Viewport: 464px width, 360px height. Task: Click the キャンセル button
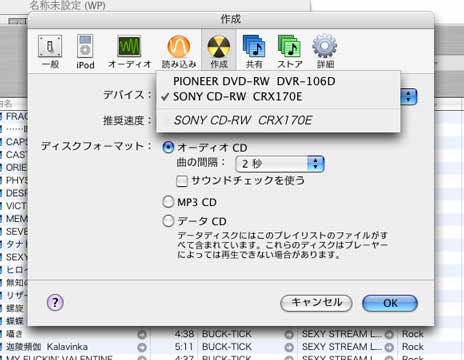click(316, 303)
